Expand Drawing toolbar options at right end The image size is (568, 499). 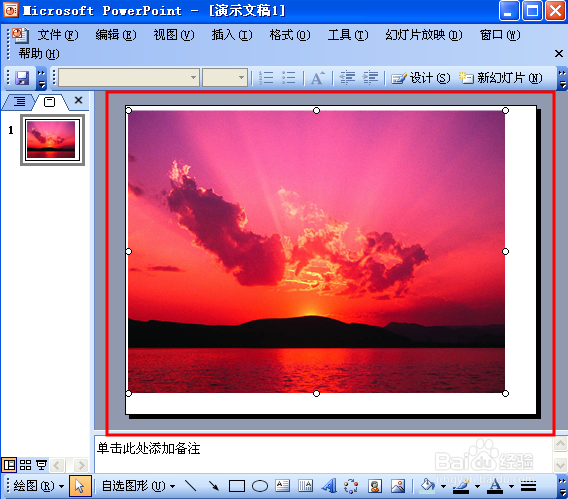tap(562, 486)
